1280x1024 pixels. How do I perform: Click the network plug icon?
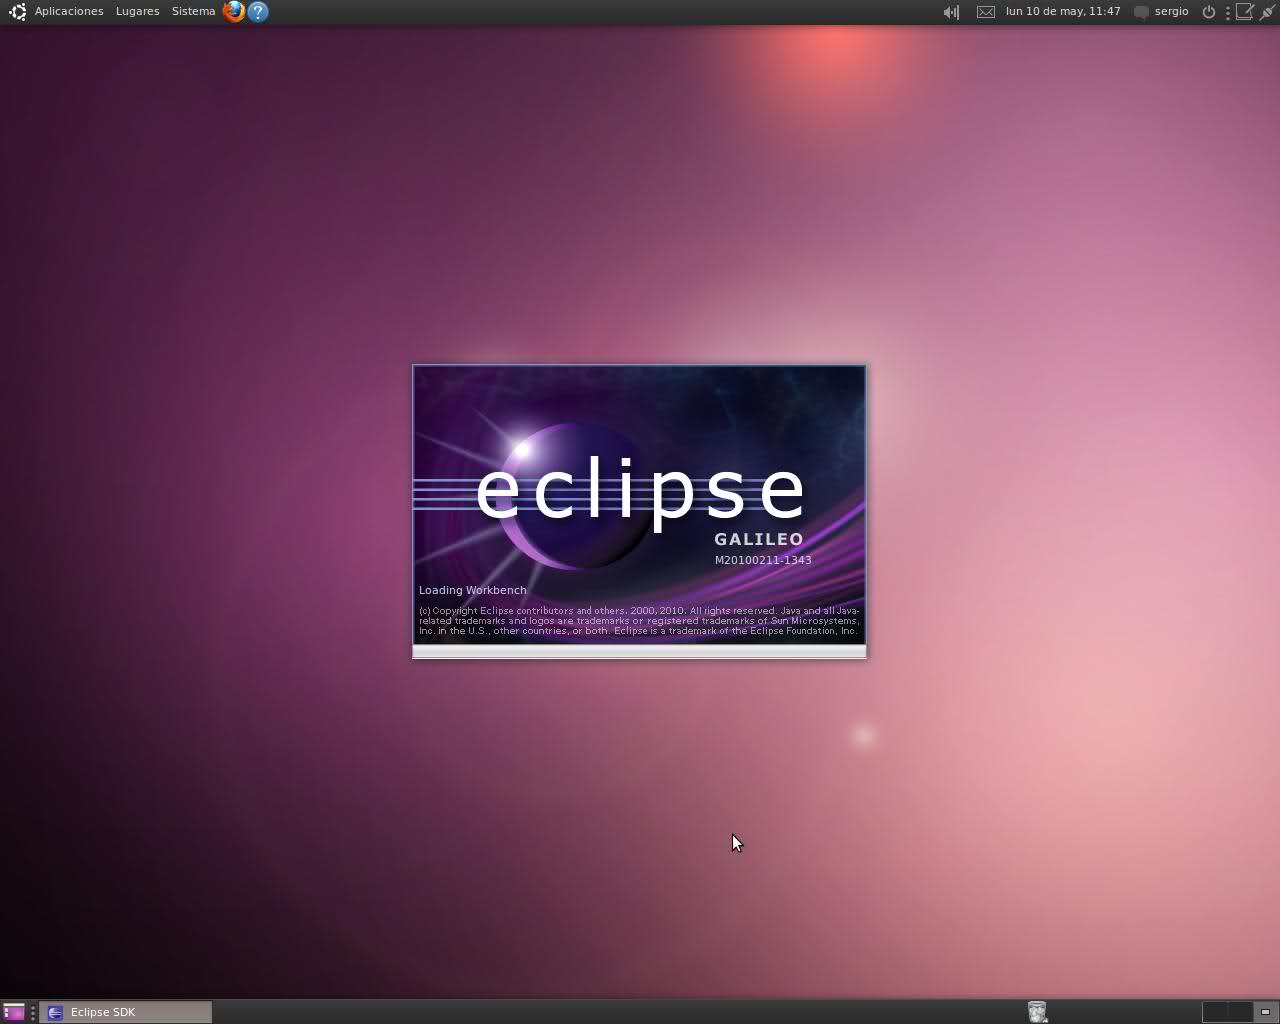tap(1268, 12)
